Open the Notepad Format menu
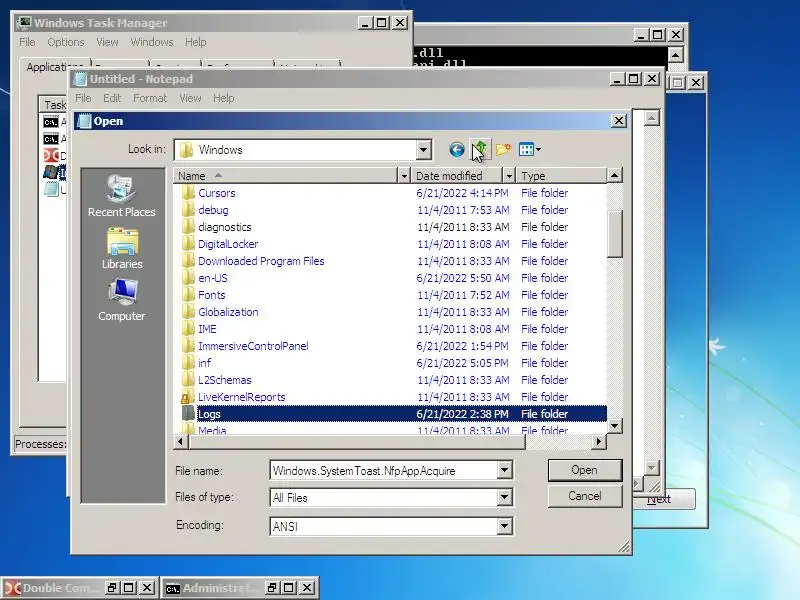 (x=150, y=98)
